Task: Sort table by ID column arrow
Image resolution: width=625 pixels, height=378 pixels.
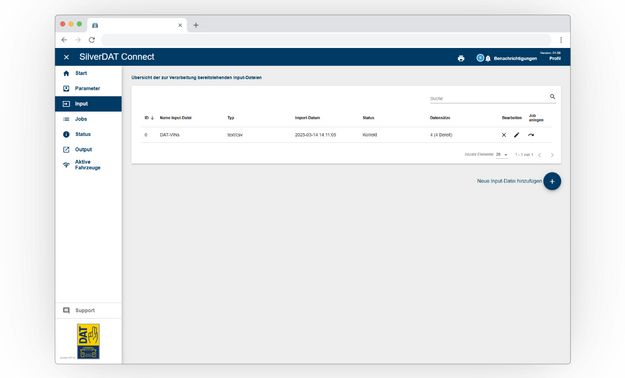Action: (152, 118)
